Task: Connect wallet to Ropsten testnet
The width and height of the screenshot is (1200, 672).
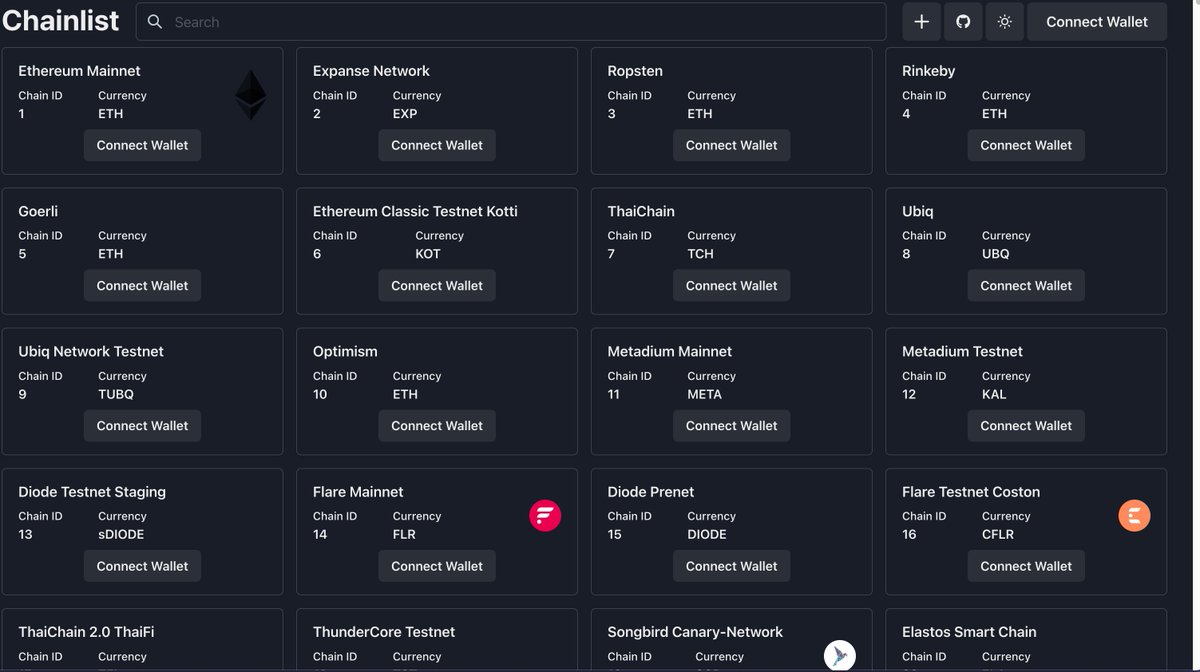Action: tap(731, 145)
